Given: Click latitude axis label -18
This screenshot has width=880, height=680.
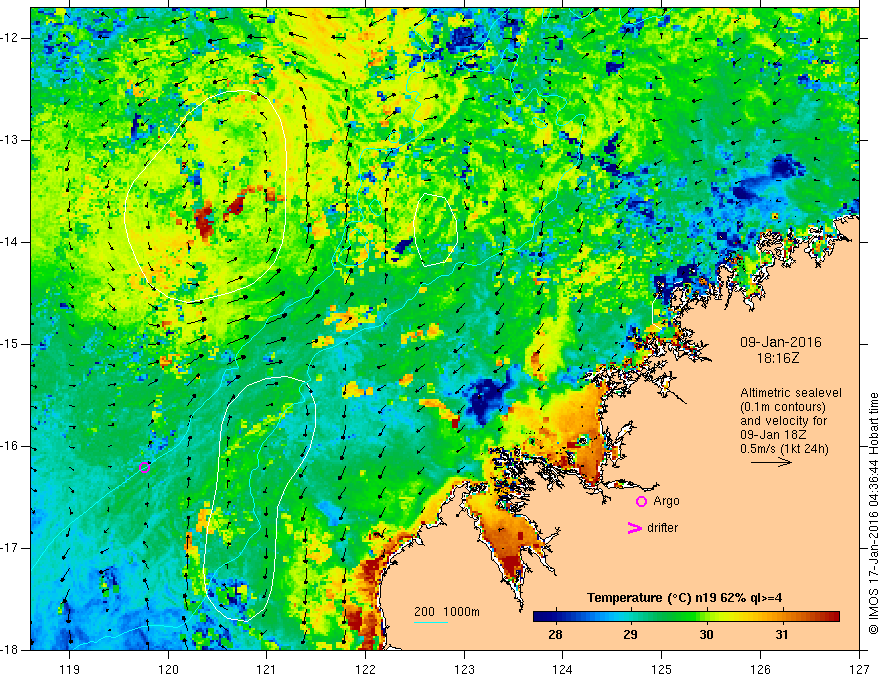Looking at the screenshot, I should pos(11,650).
